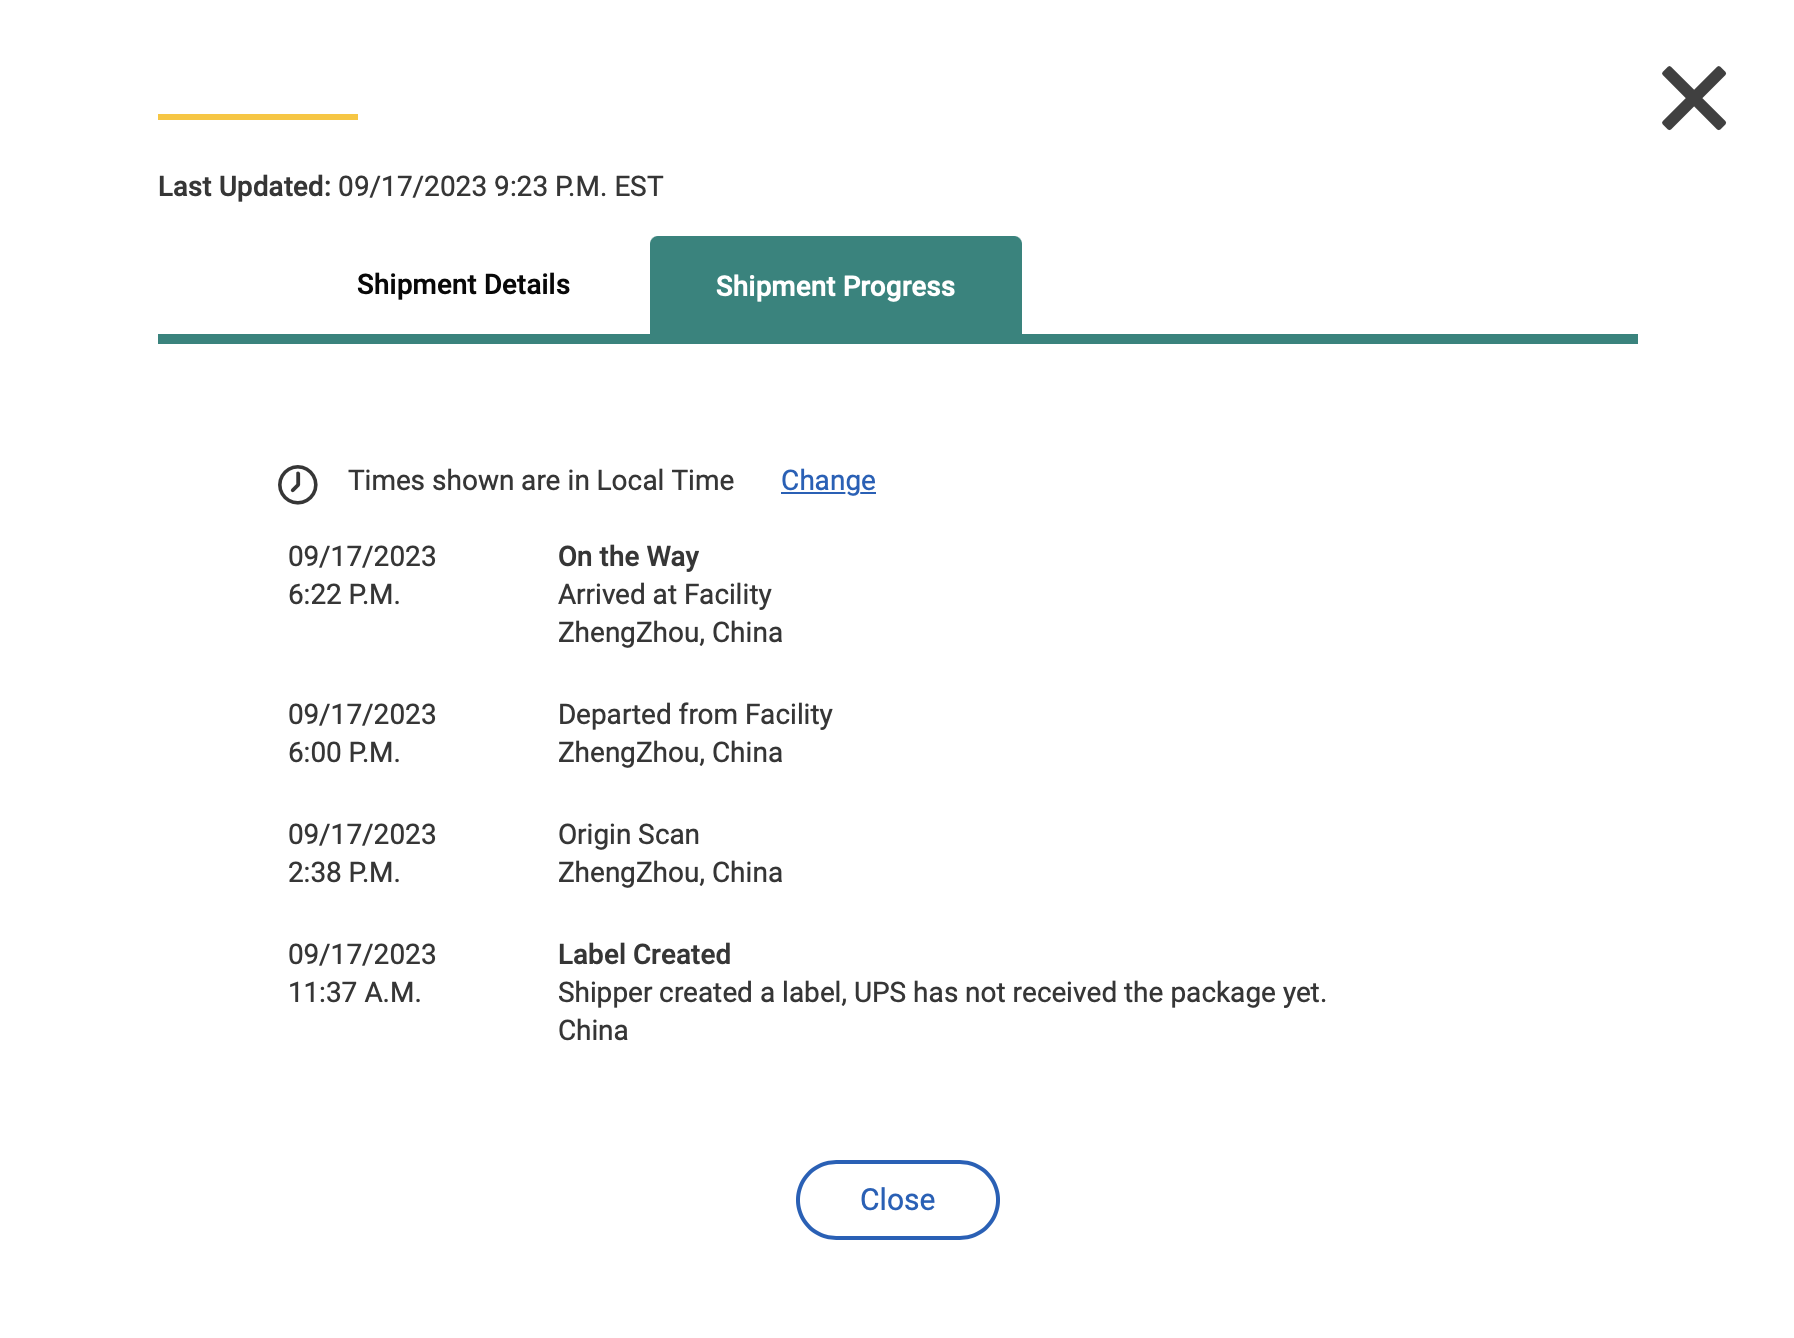Switch to the Shipment Details tab
Image resolution: width=1794 pixels, height=1338 pixels.
click(463, 285)
